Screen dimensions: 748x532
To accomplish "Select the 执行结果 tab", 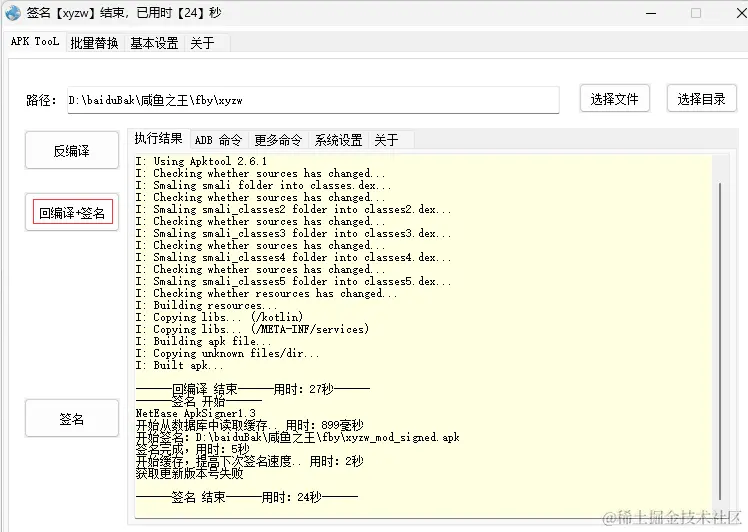I will (158, 138).
